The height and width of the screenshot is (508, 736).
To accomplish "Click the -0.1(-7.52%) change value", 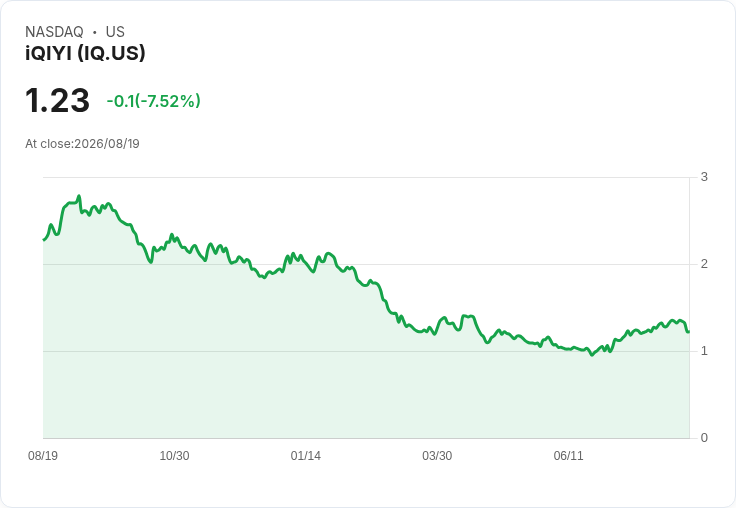I will point(153,101).
